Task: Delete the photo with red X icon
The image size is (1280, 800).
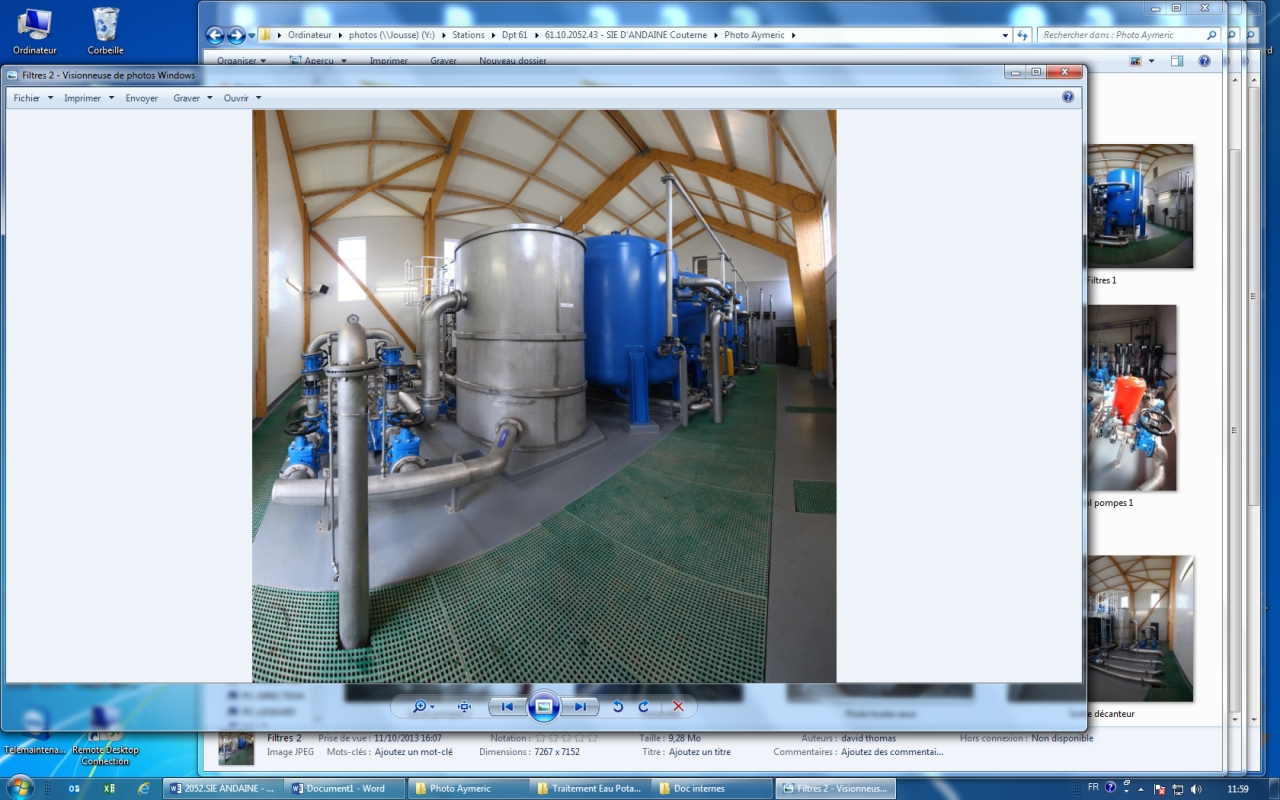Action: 678,707
